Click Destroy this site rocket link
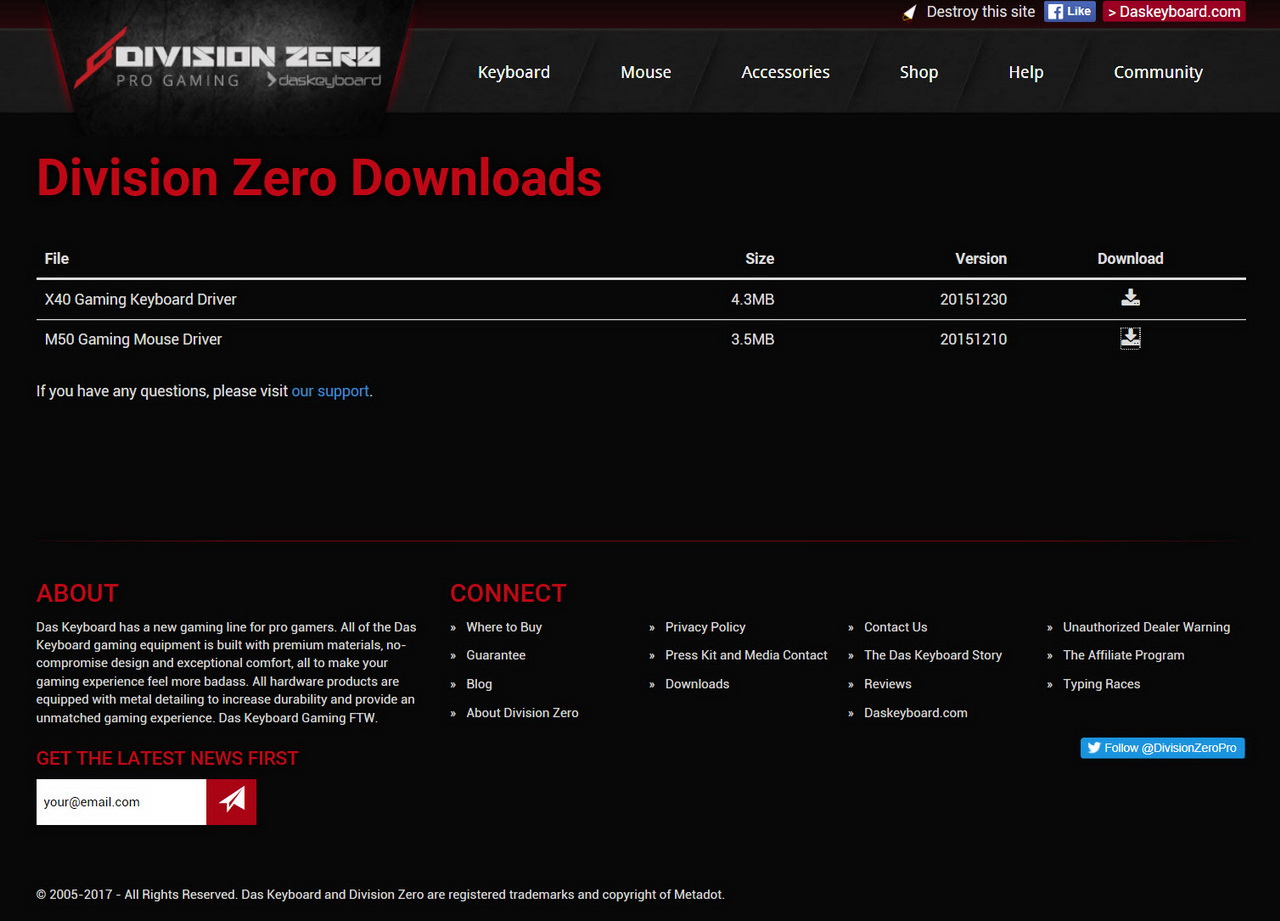Viewport: 1280px width, 921px height. (968, 12)
